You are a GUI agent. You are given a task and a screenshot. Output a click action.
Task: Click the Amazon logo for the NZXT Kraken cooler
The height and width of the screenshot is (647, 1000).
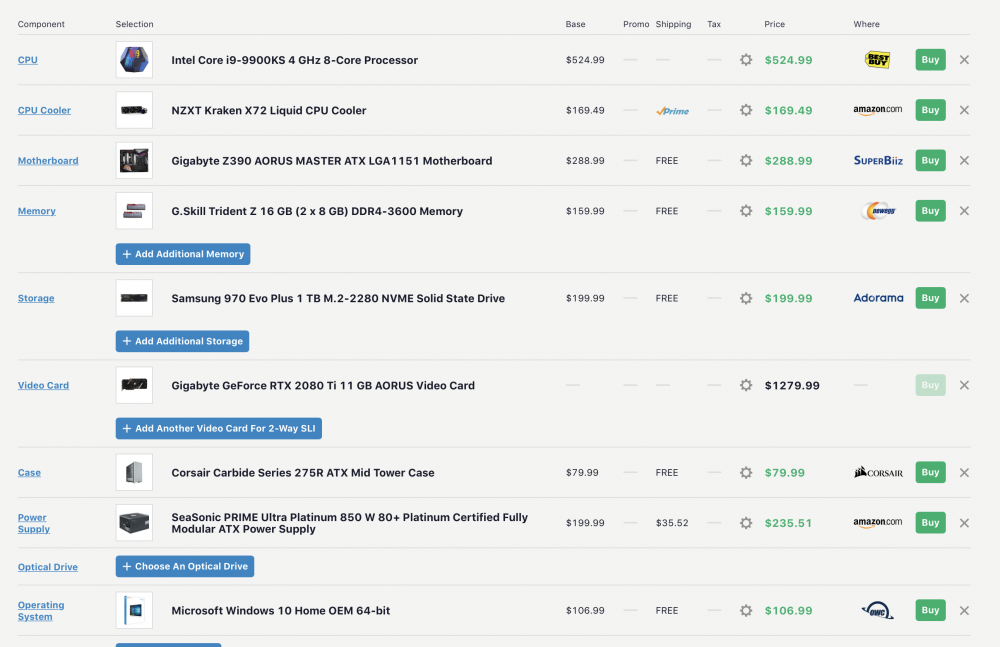877,110
